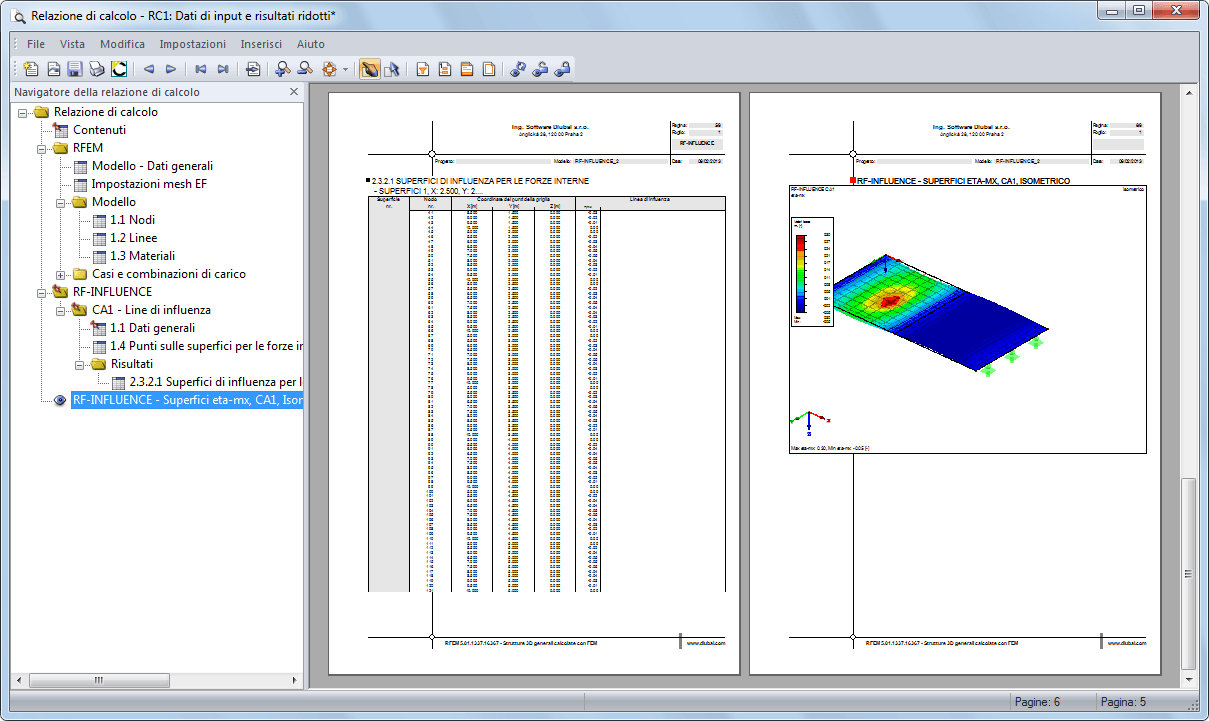Select 1.2 Linee in the tree
Viewport: 1209px width, 721px height.
tap(133, 238)
